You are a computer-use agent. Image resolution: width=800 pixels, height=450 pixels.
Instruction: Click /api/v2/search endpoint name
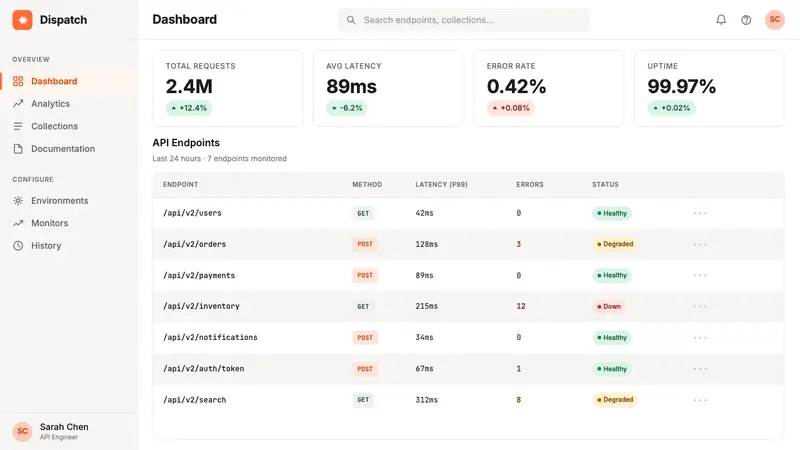click(x=194, y=400)
